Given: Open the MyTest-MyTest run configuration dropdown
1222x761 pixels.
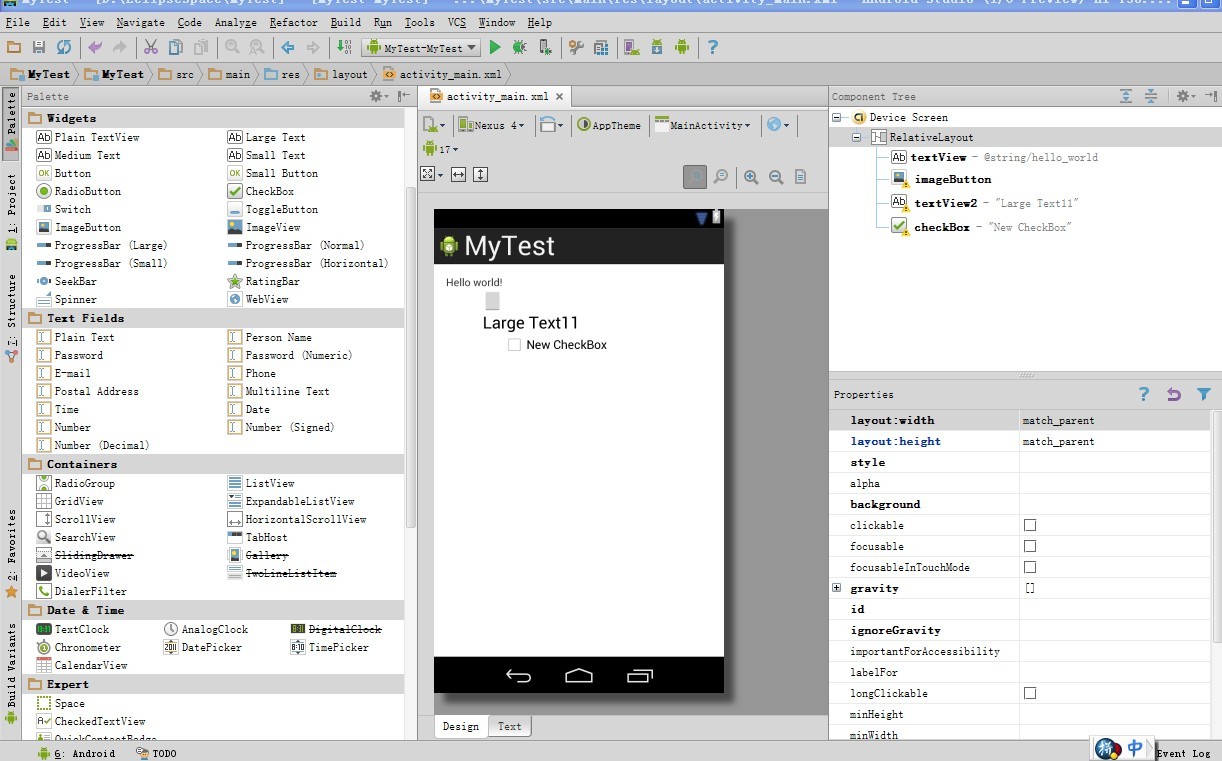Looking at the screenshot, I should [x=421, y=47].
